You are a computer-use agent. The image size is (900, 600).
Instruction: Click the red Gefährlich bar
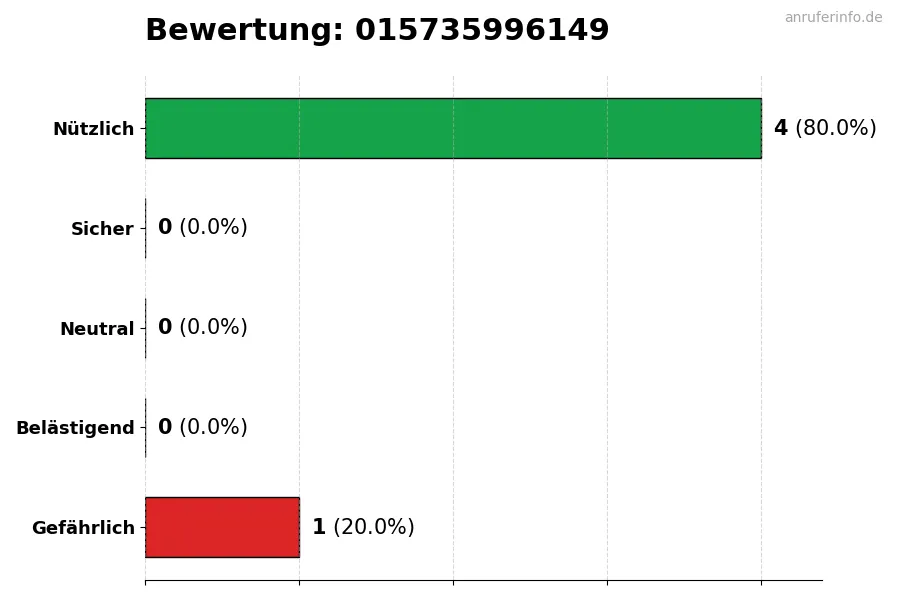point(222,527)
